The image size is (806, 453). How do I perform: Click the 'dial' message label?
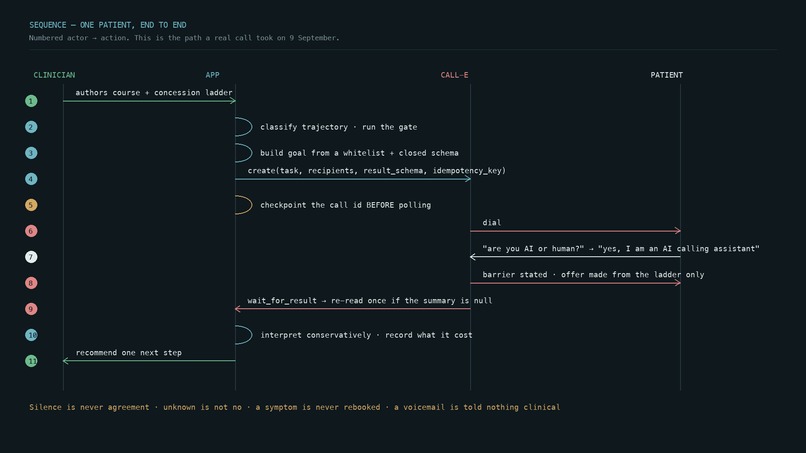click(x=491, y=223)
